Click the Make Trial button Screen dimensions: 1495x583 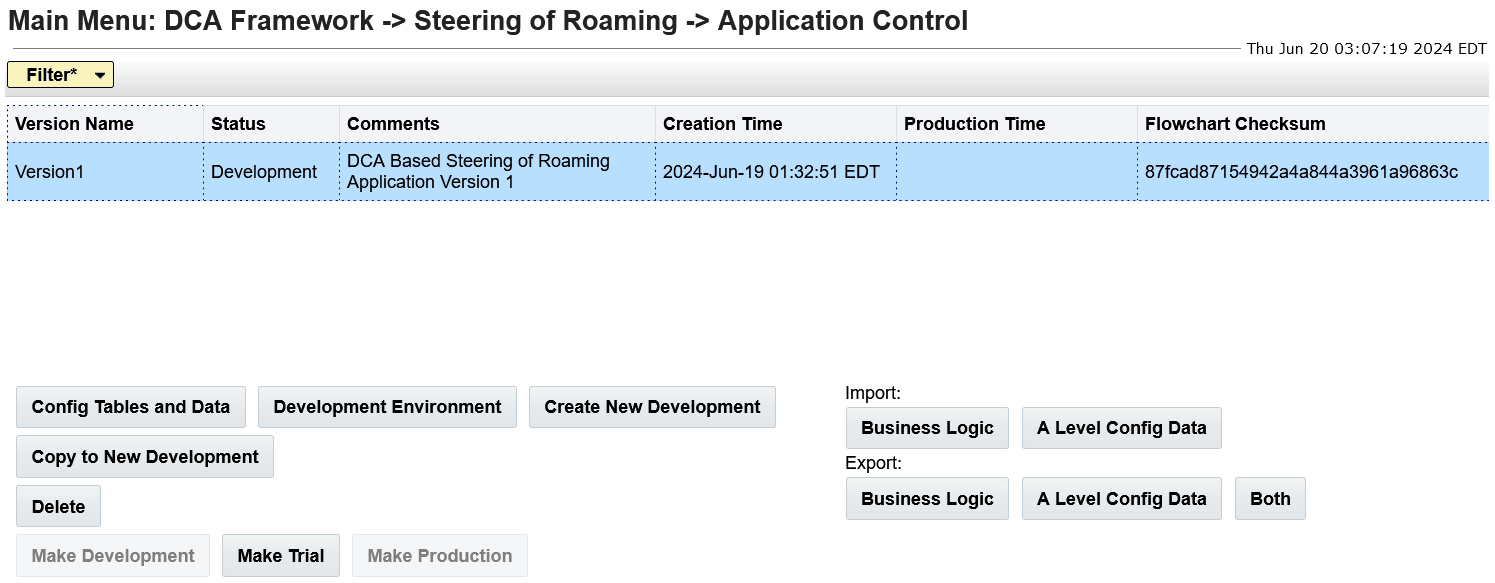[x=280, y=555]
